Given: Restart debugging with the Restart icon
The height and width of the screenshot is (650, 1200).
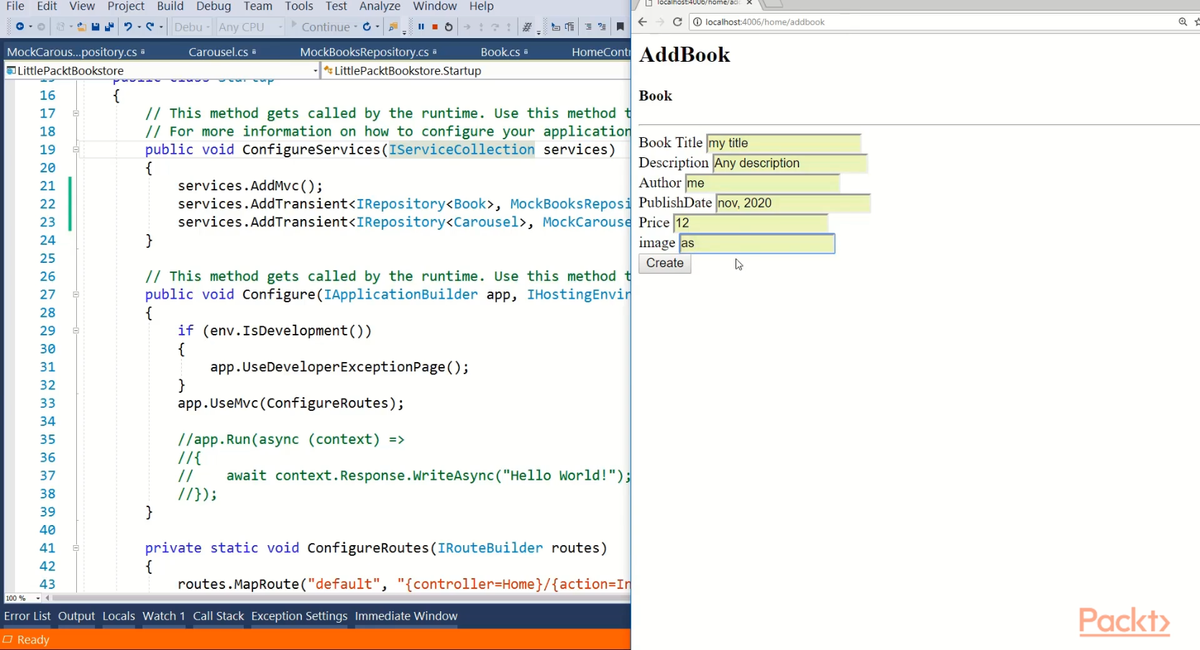Looking at the screenshot, I should click(449, 27).
